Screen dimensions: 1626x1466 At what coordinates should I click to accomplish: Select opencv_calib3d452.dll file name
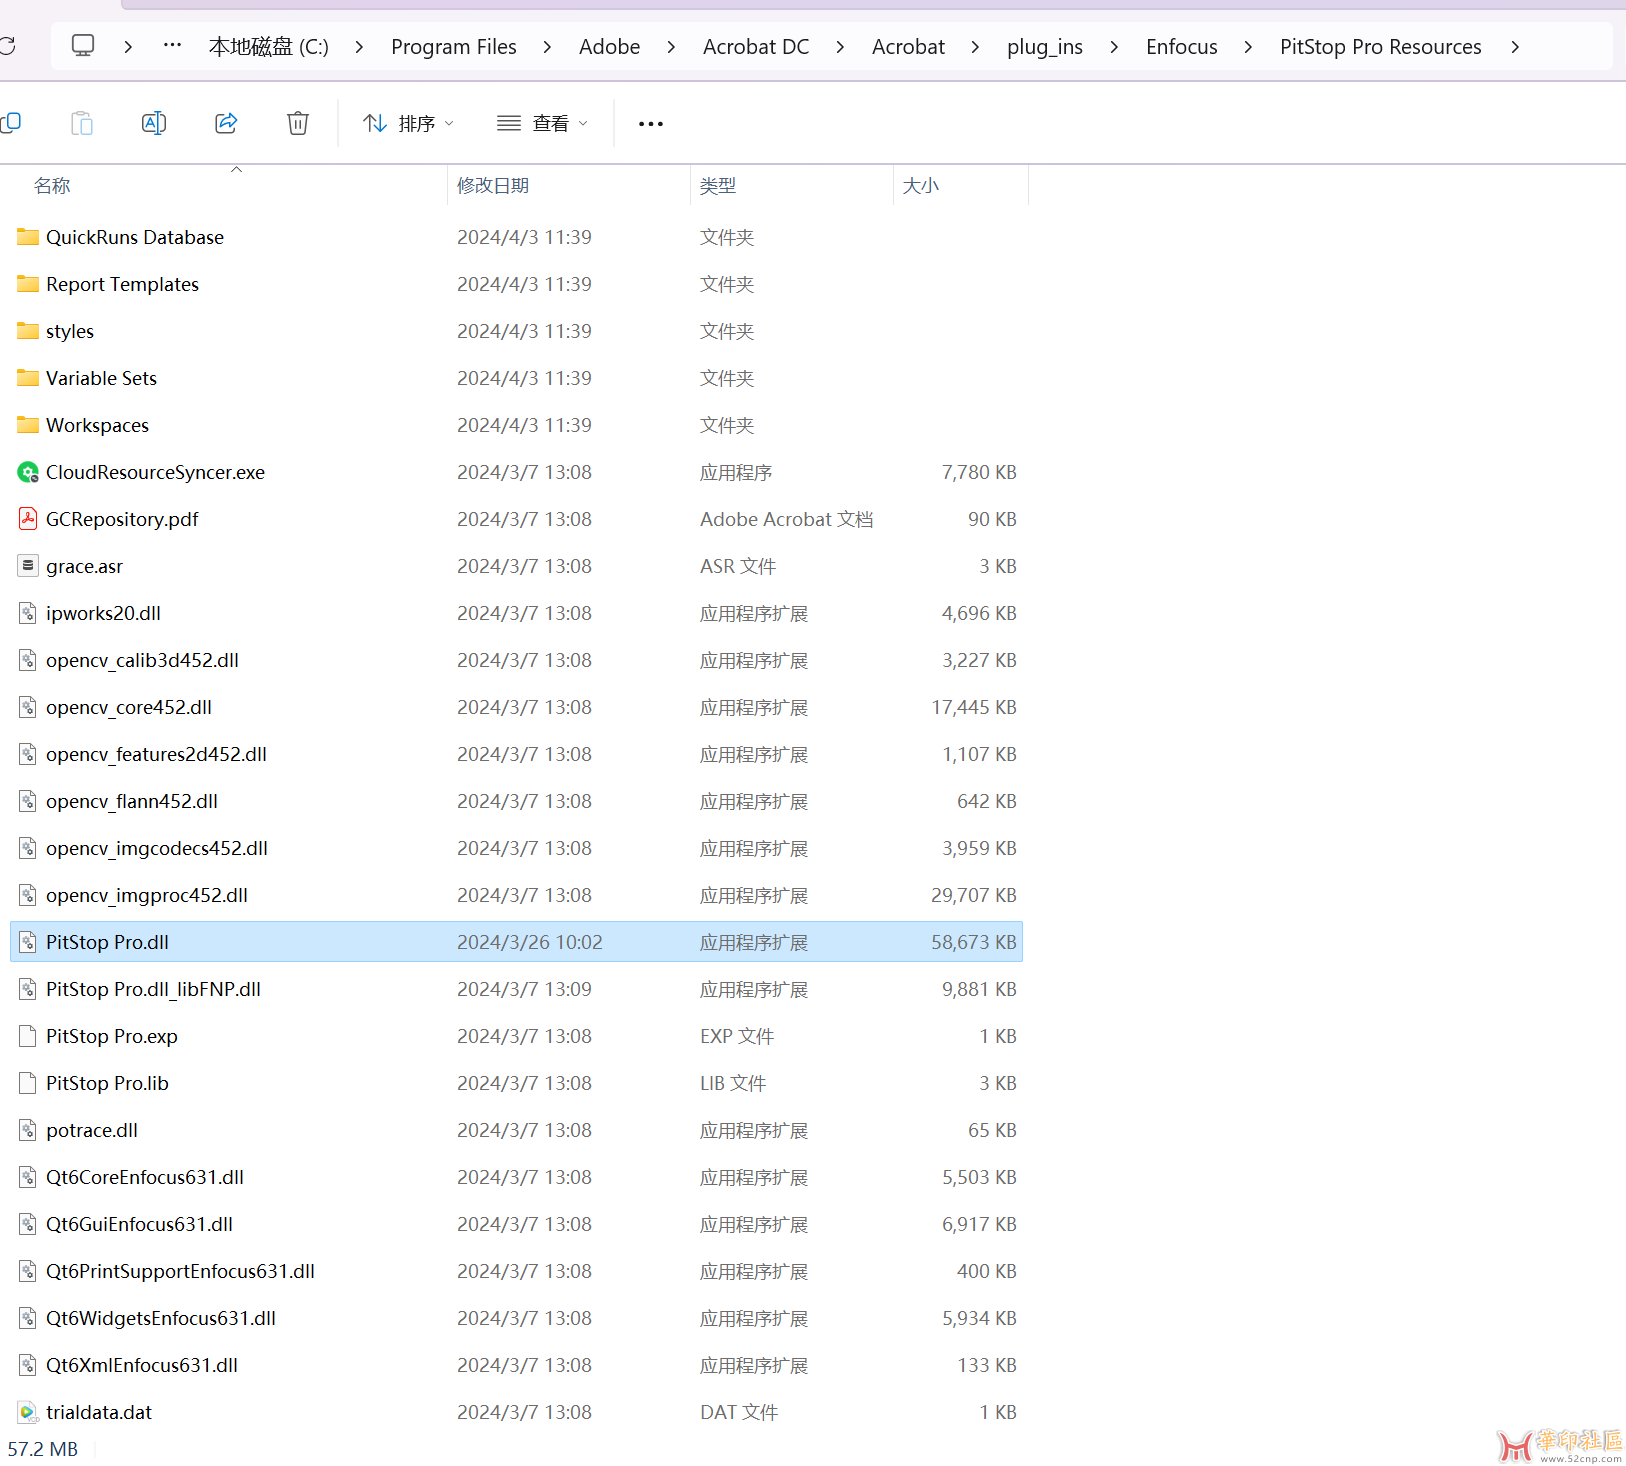(x=142, y=660)
